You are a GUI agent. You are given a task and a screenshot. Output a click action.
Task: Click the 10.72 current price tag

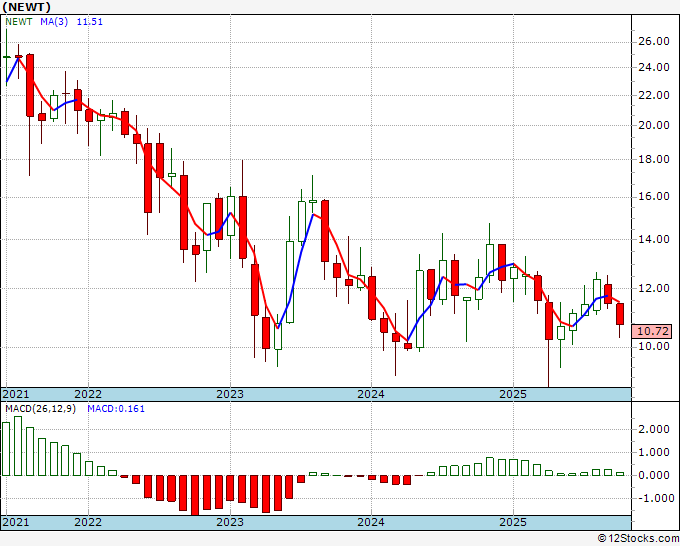(652, 331)
